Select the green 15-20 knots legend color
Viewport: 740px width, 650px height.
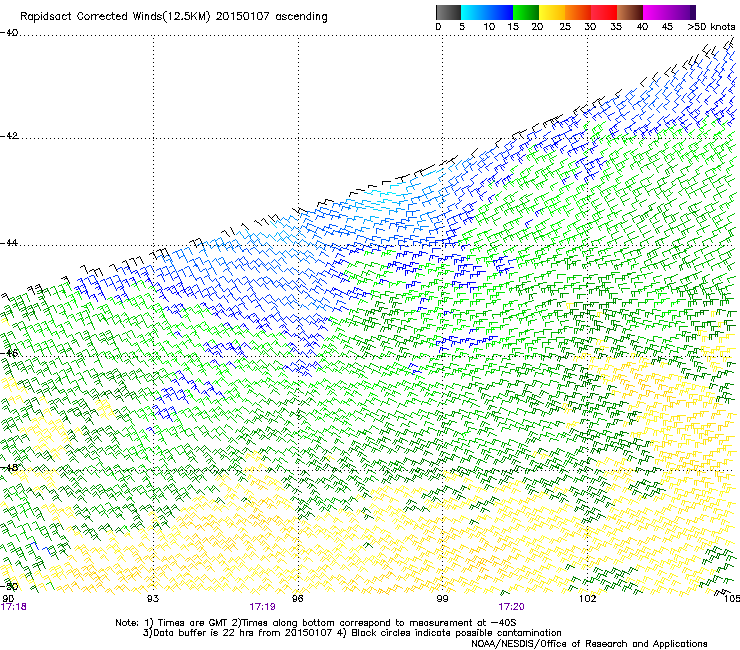tap(526, 12)
